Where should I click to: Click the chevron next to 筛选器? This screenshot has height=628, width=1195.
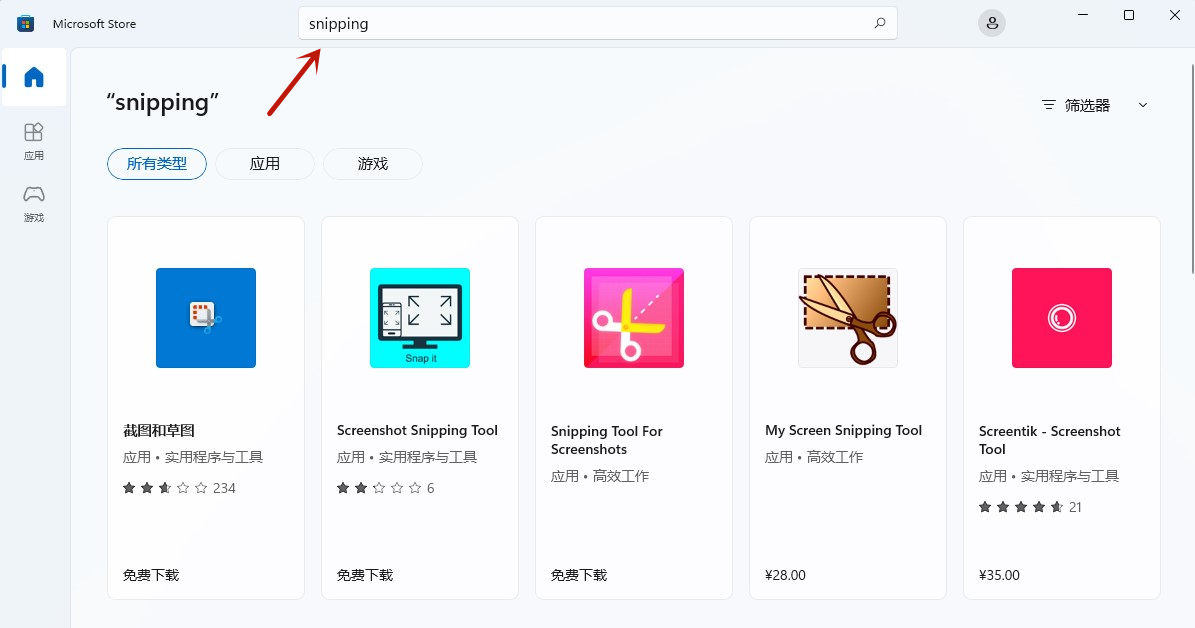(x=1143, y=105)
